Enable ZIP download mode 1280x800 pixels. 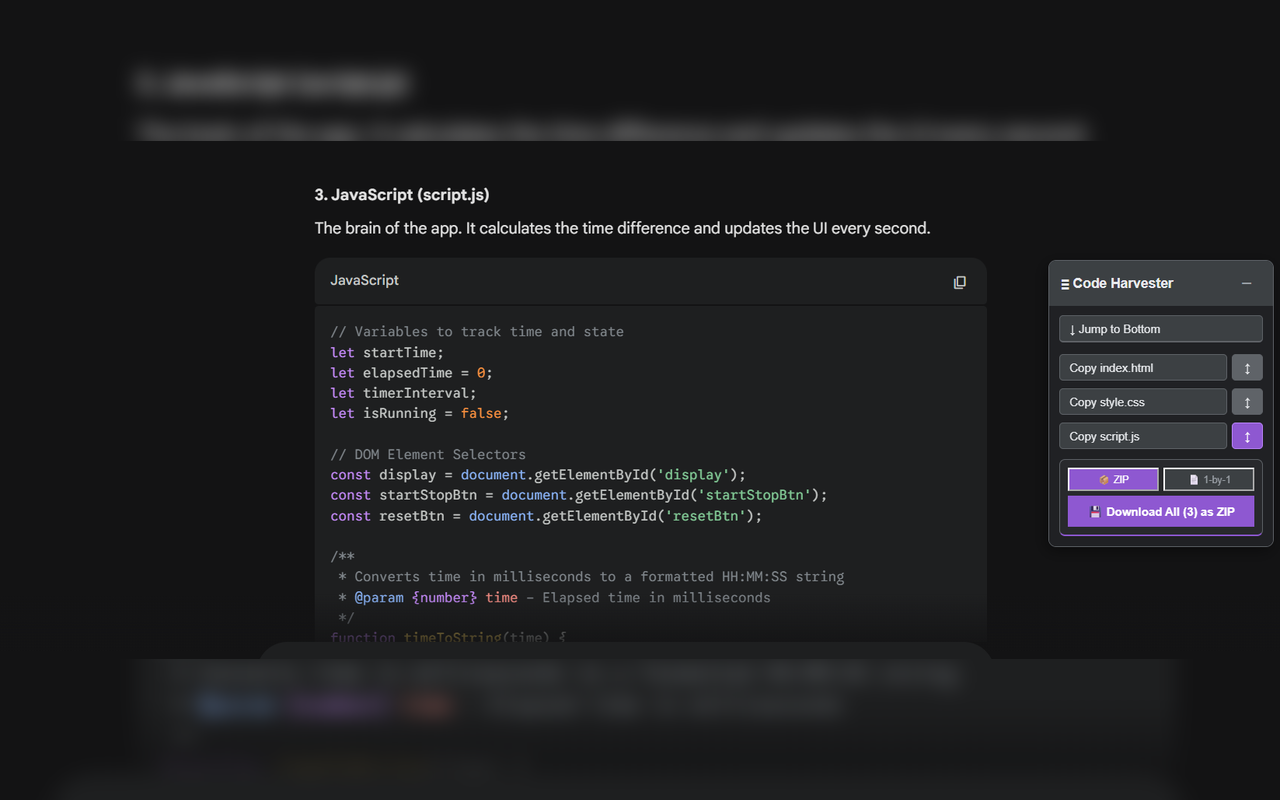(x=1112, y=479)
